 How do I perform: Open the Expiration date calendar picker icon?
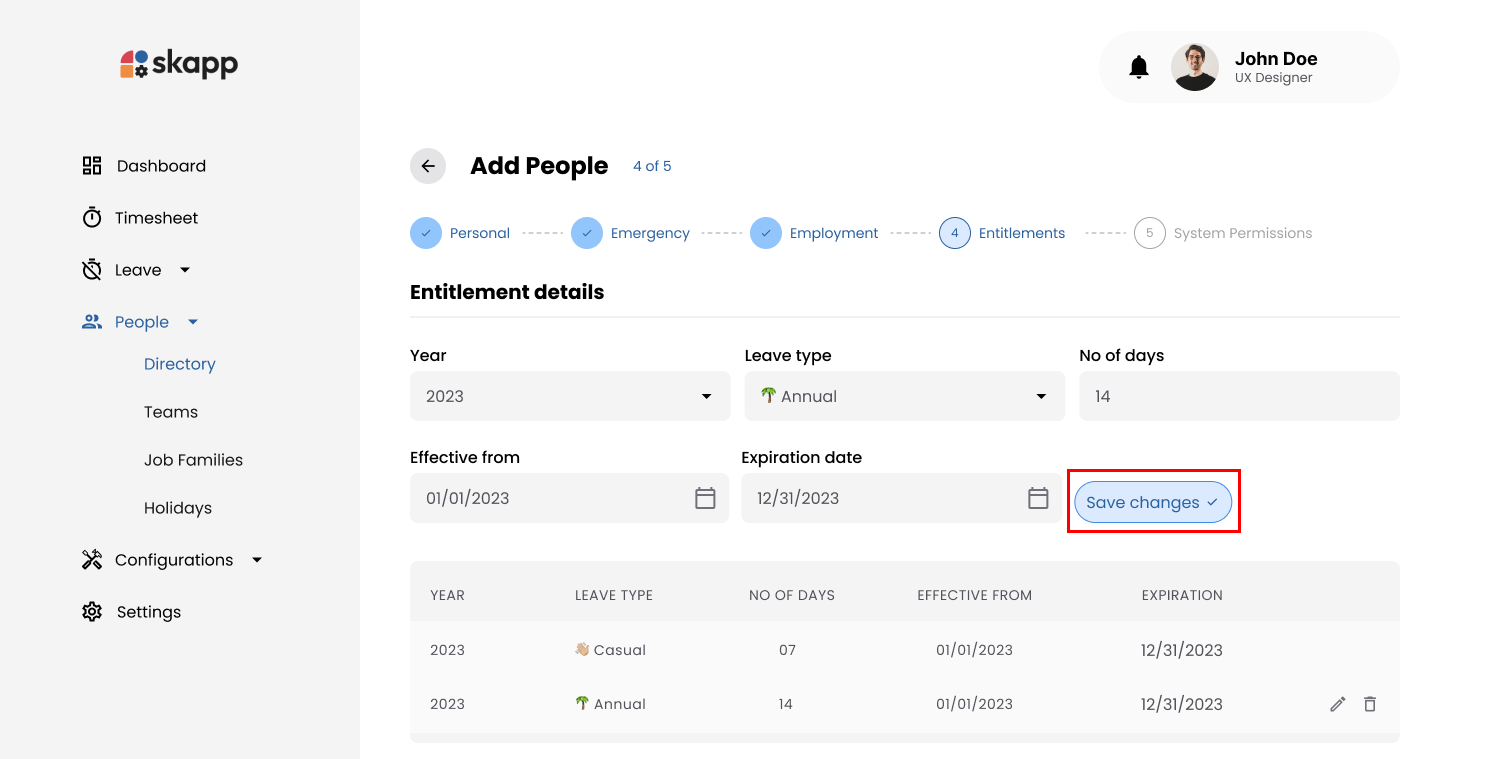(x=1037, y=497)
